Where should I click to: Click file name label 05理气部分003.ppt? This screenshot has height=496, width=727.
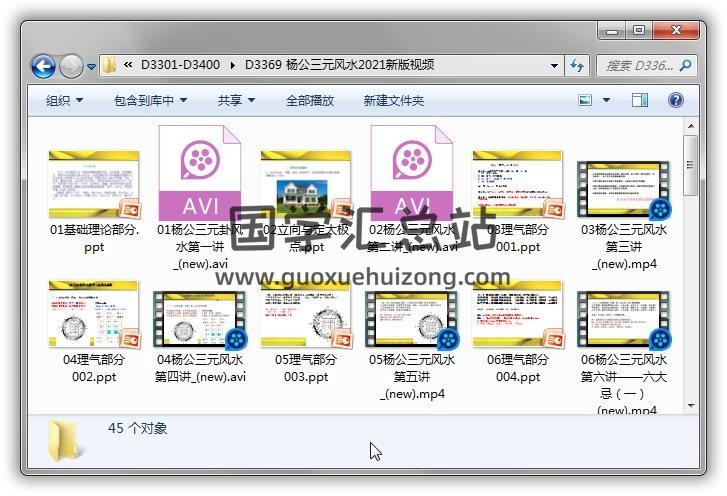[x=306, y=368]
